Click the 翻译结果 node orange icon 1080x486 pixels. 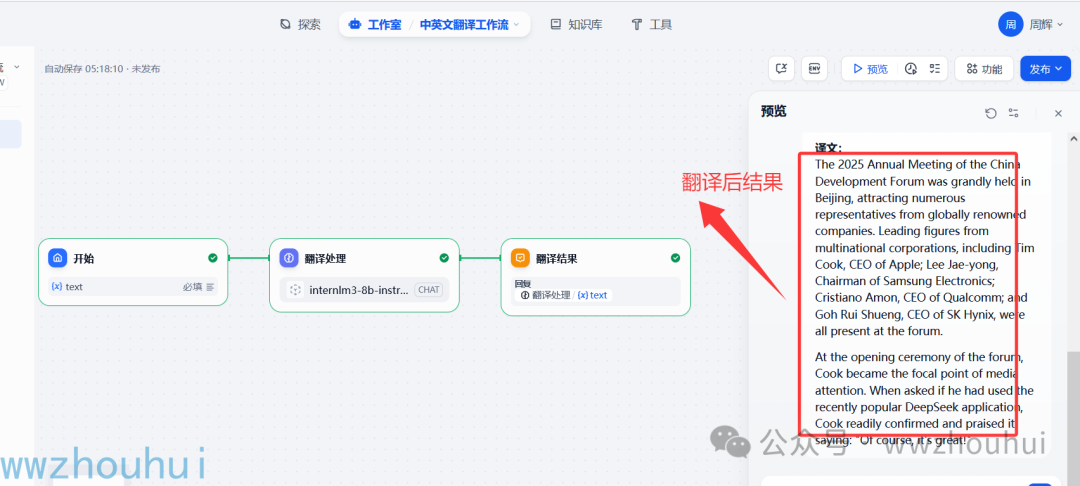click(520, 259)
